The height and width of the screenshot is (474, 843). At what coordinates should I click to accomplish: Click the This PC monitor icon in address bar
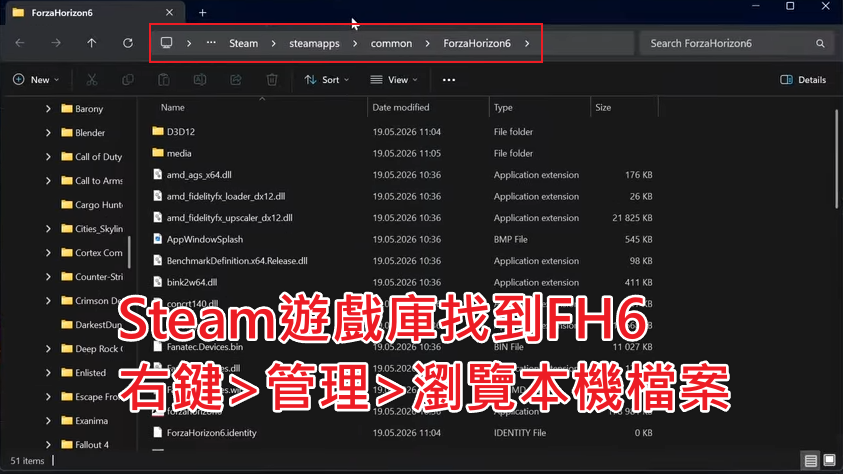(x=167, y=43)
